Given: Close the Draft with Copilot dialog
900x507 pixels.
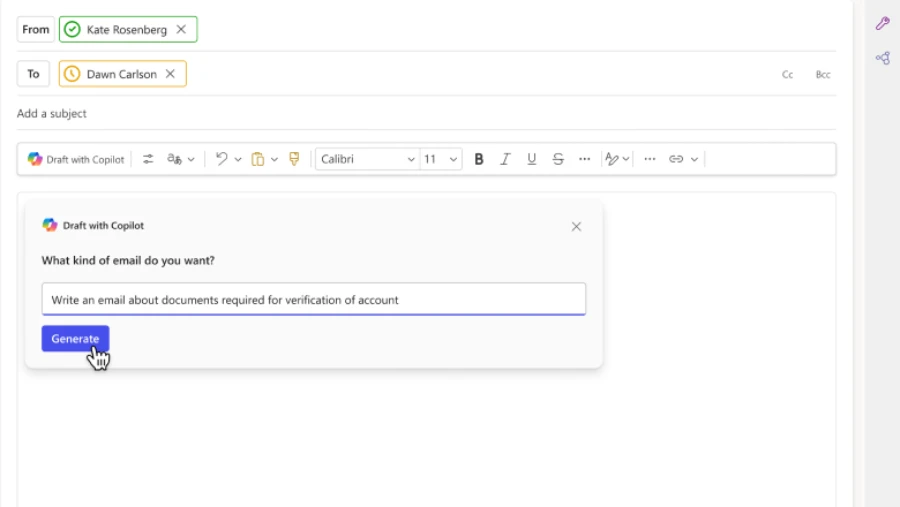Looking at the screenshot, I should [576, 226].
